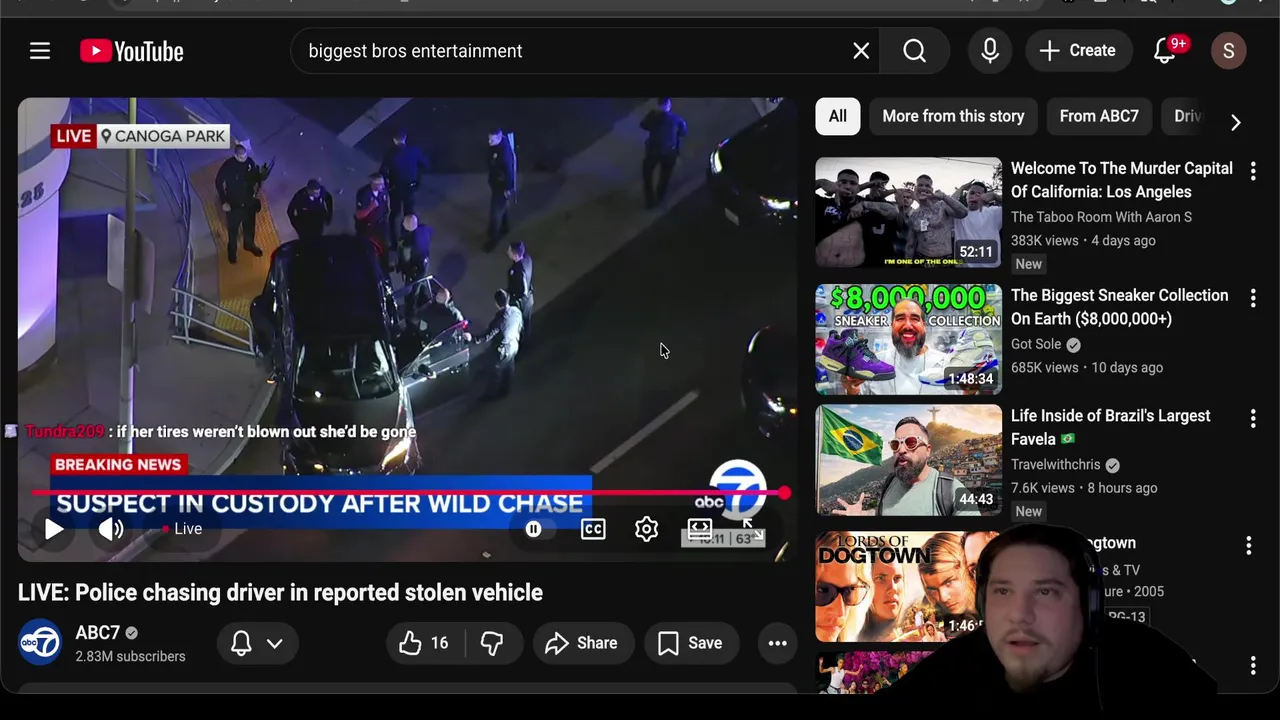Open video player settings gear
This screenshot has height=720, width=1280.
coord(646,529)
